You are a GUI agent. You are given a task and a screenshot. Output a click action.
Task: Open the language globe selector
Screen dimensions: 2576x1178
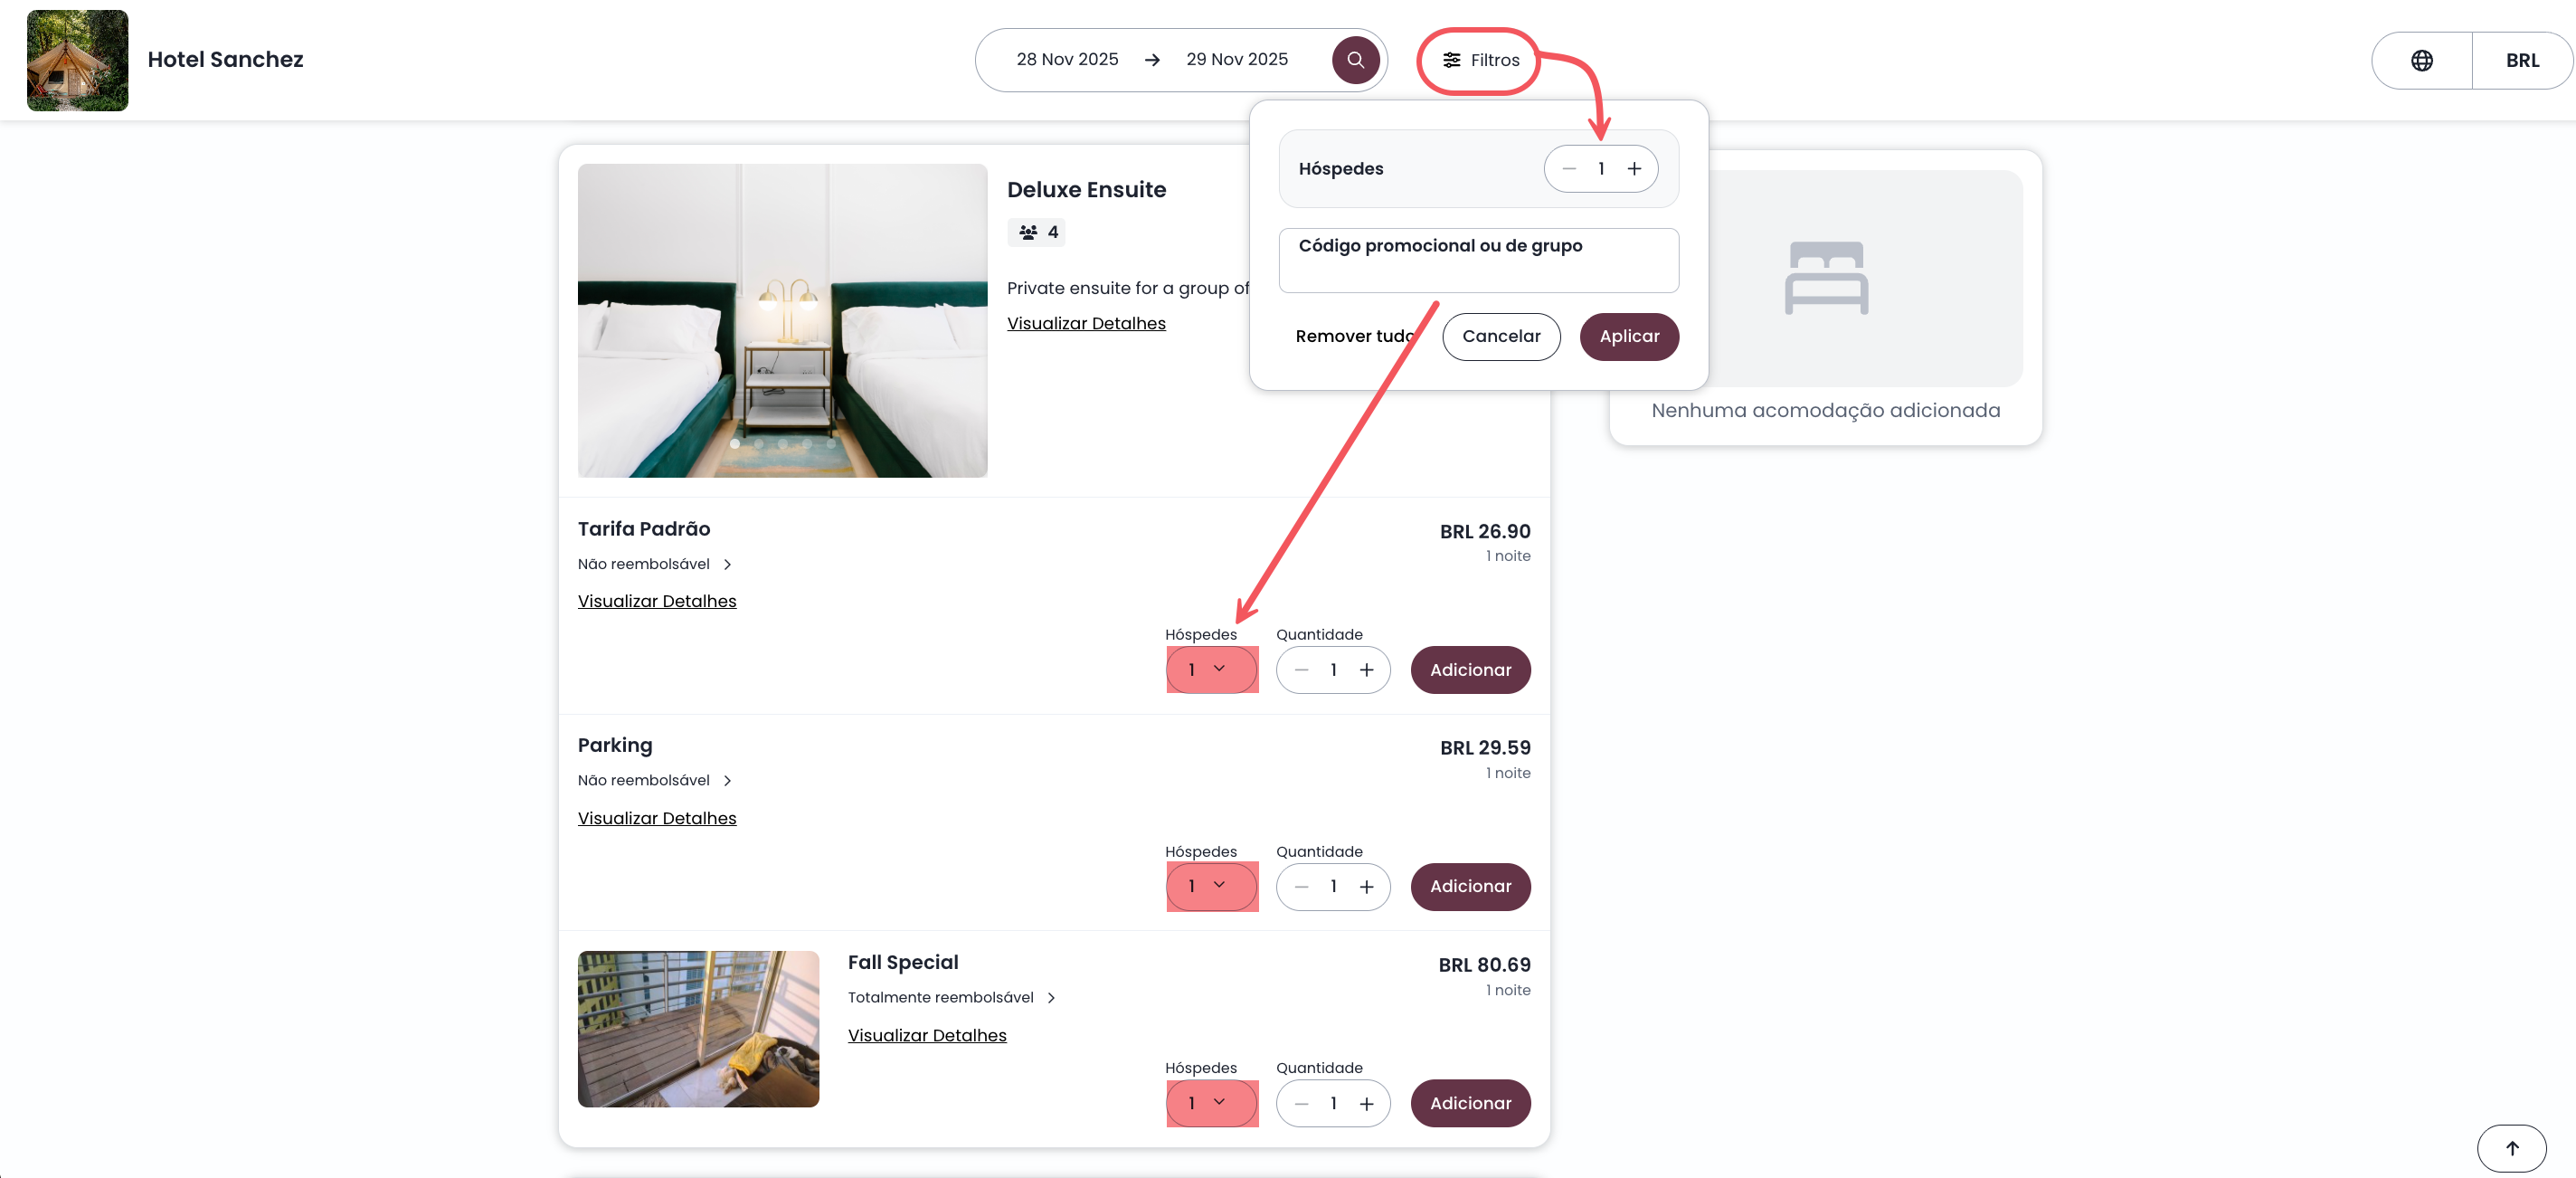click(x=2421, y=61)
